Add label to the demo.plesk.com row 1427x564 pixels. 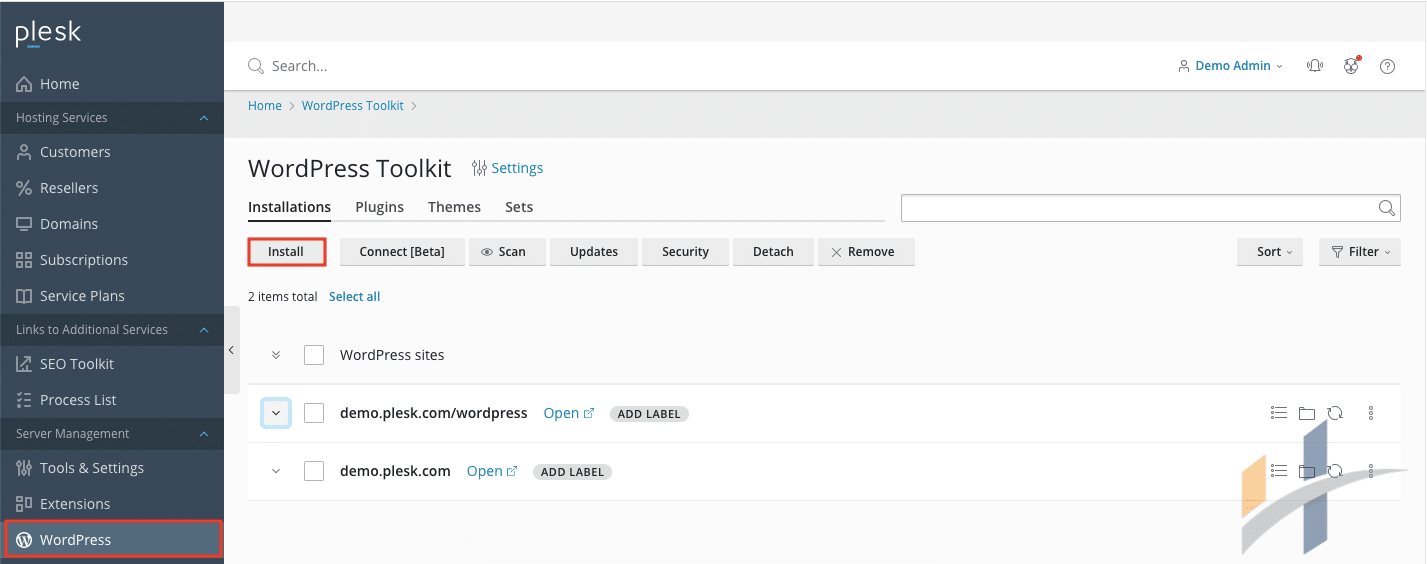coord(572,472)
